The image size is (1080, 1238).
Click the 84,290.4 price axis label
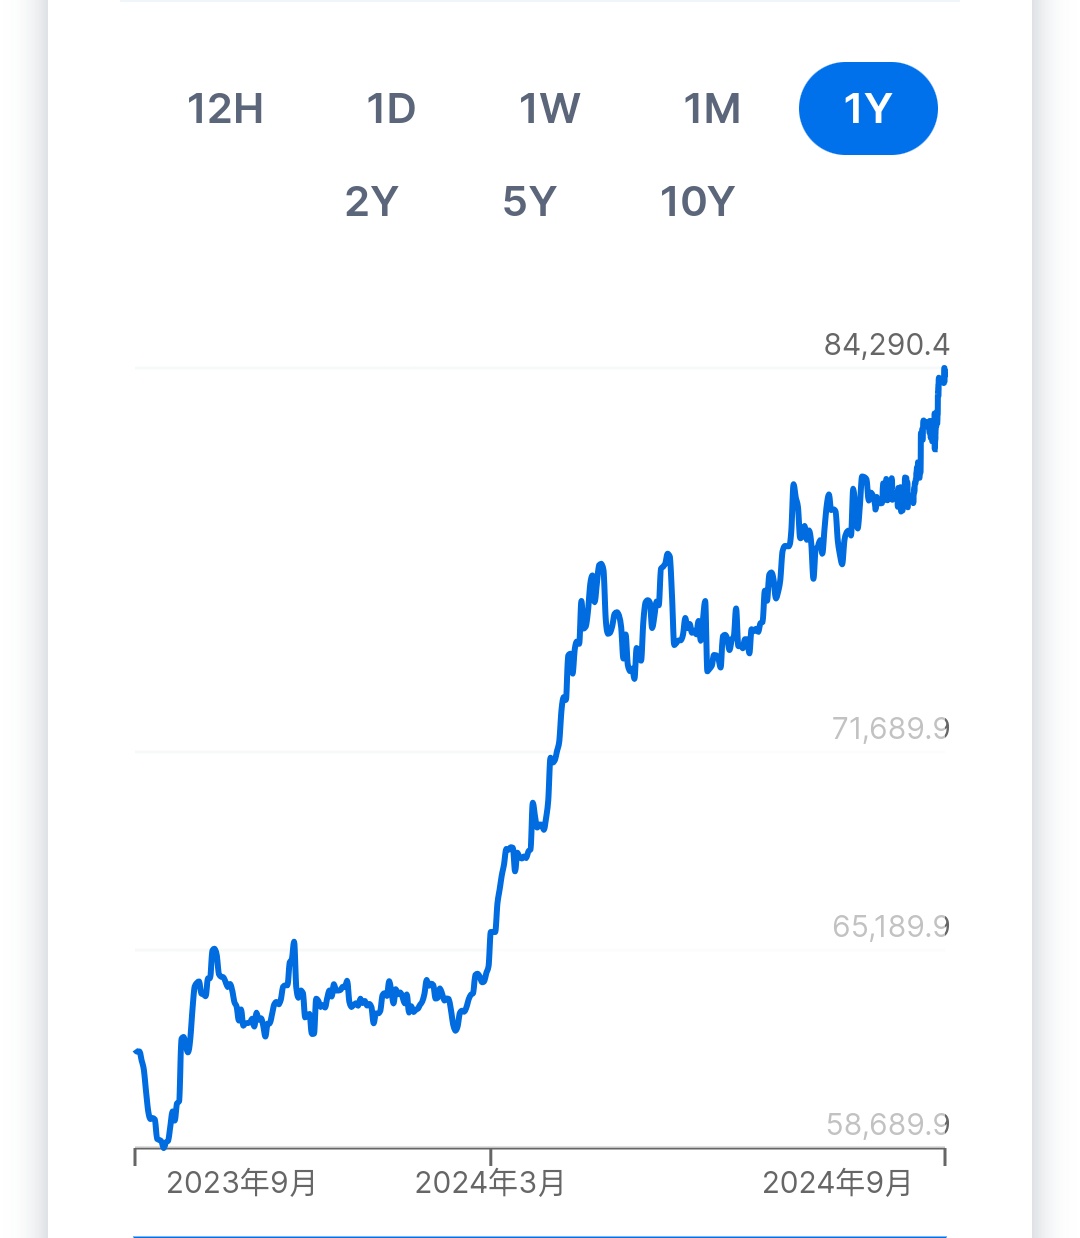(x=886, y=345)
